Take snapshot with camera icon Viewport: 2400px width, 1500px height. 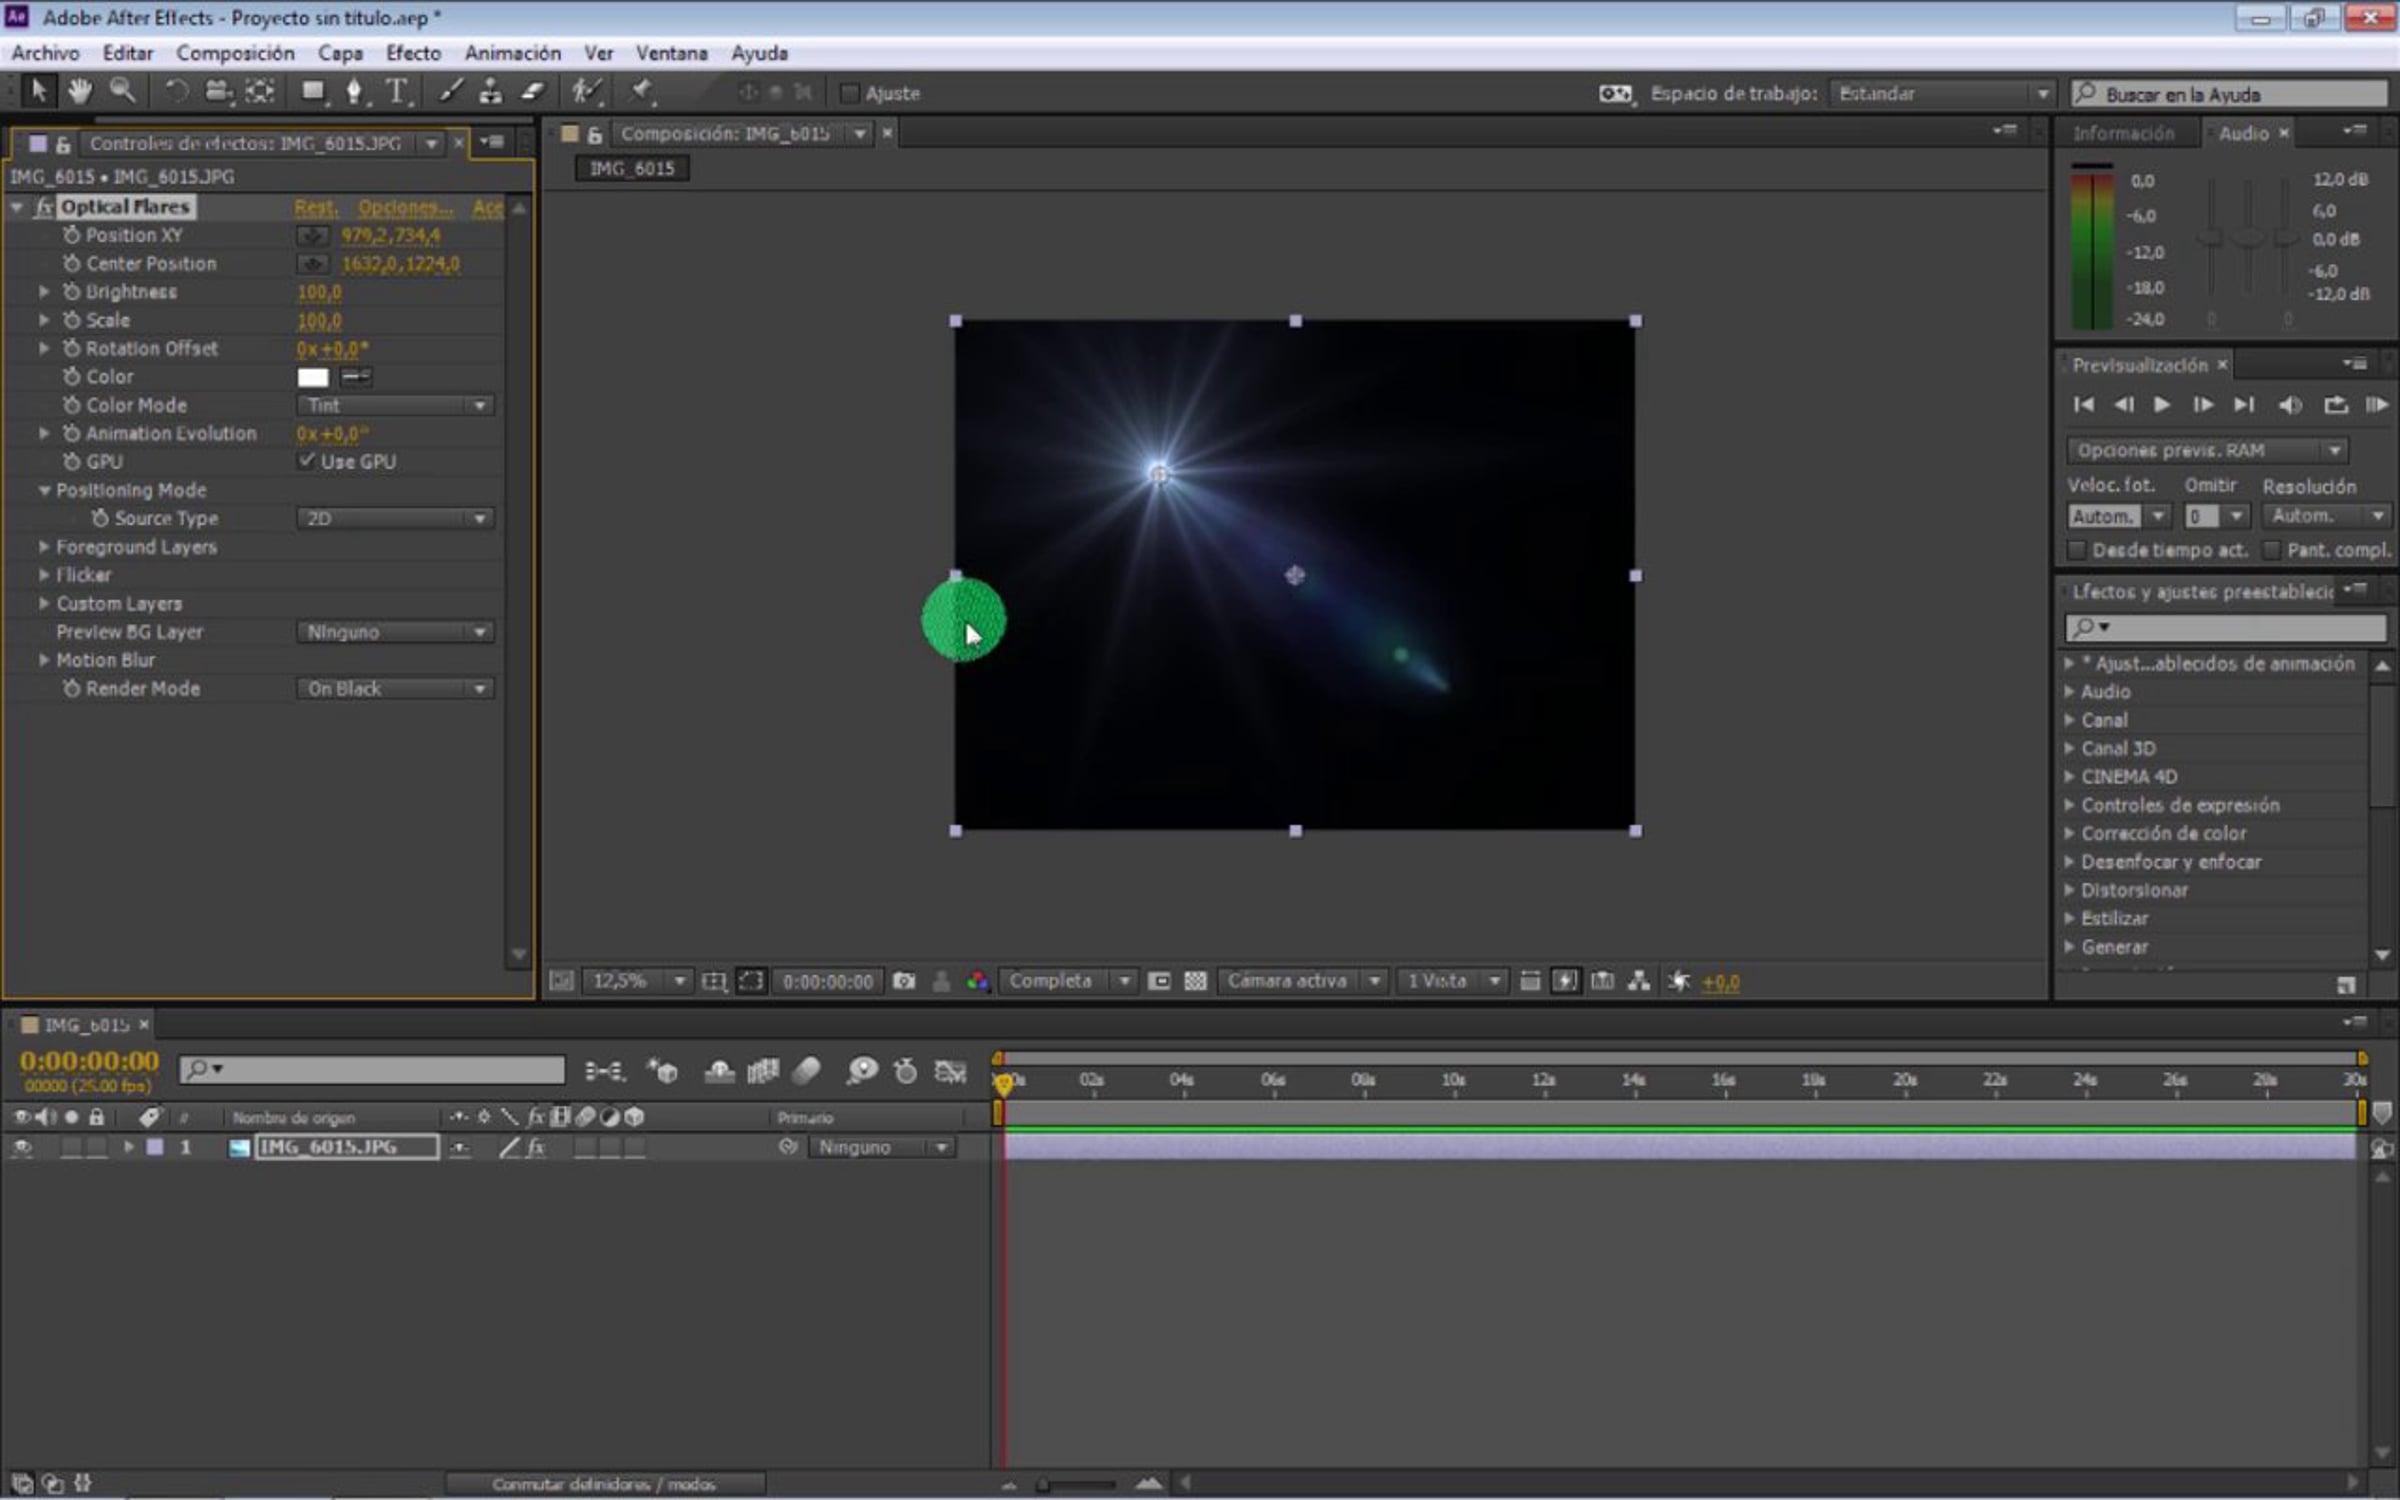(x=904, y=981)
